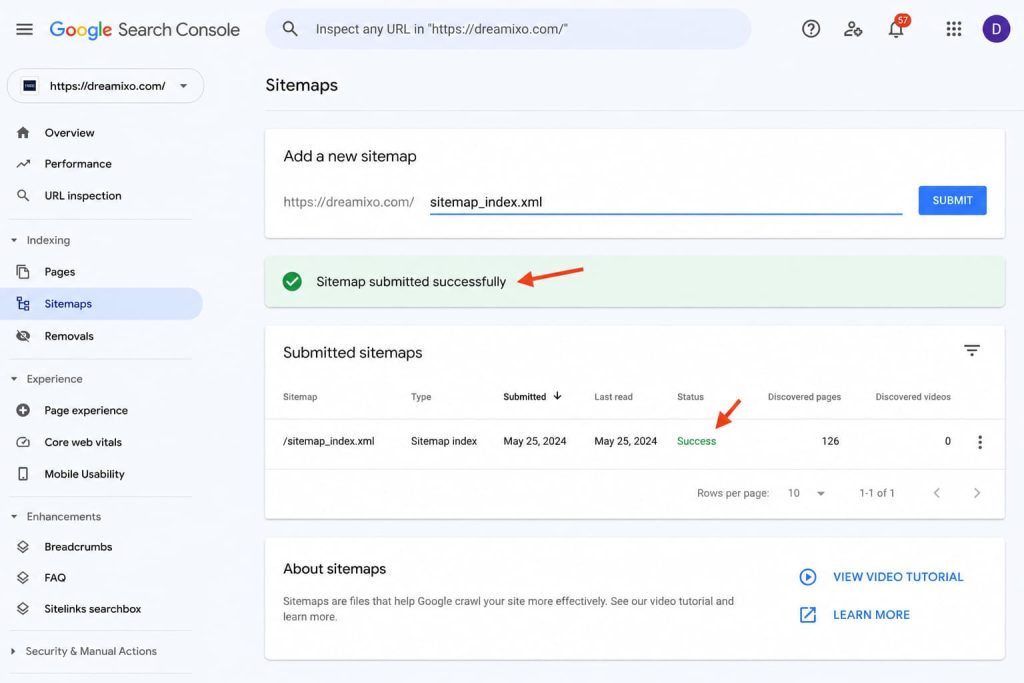The image size is (1024, 683).
Task: Click the Breadcrumbs layers icon
Action: tap(23, 547)
